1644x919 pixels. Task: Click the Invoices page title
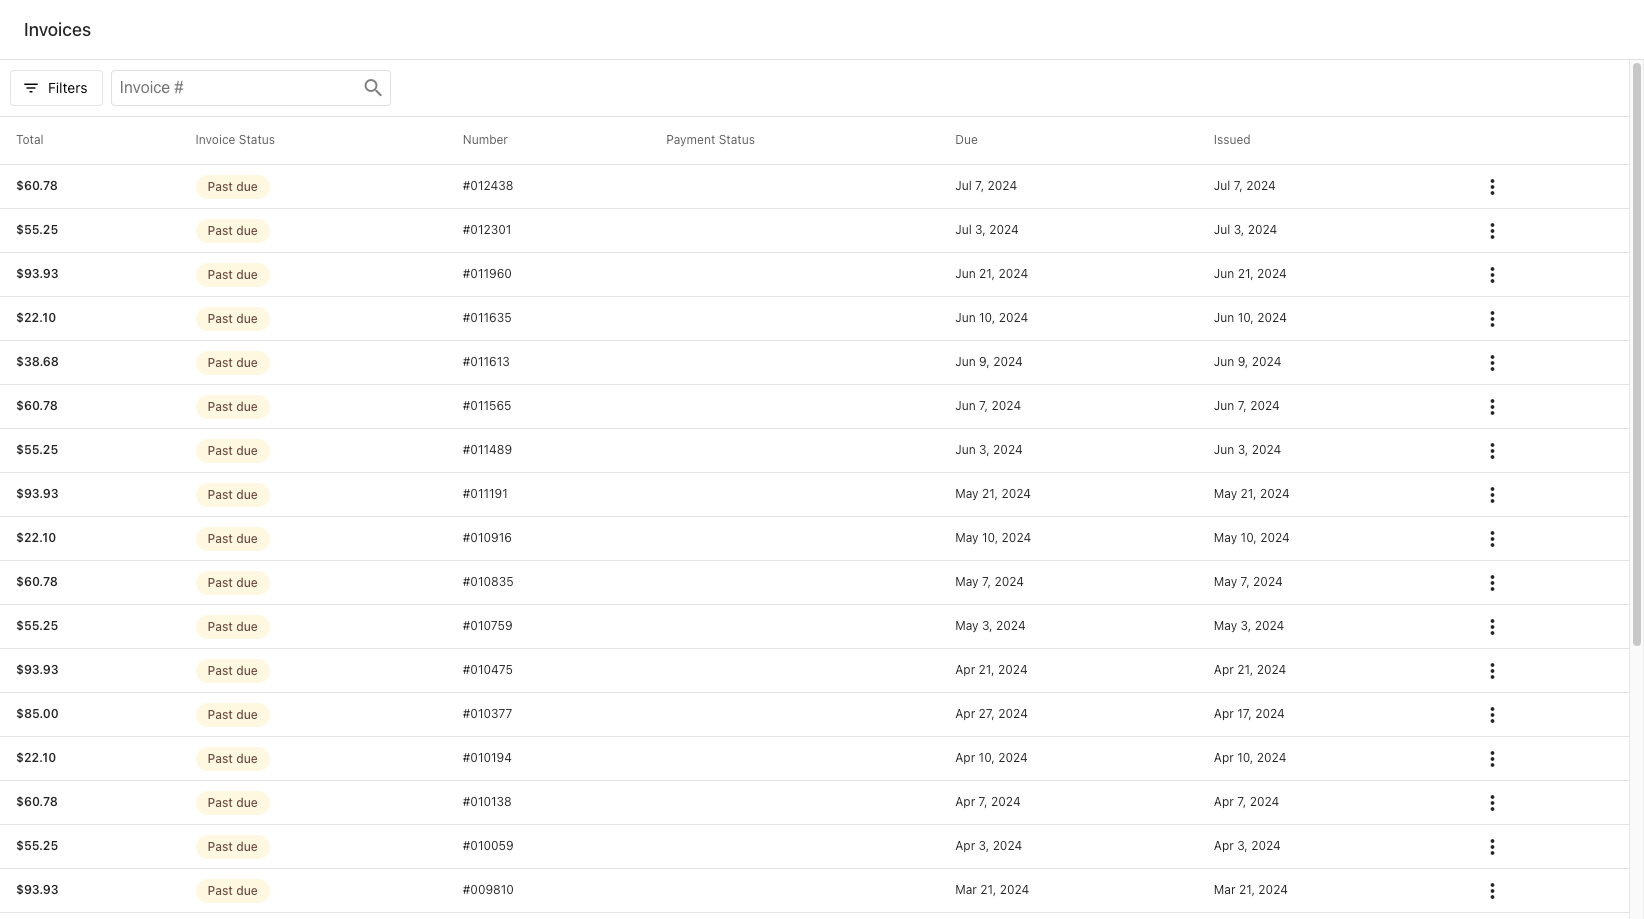point(57,29)
